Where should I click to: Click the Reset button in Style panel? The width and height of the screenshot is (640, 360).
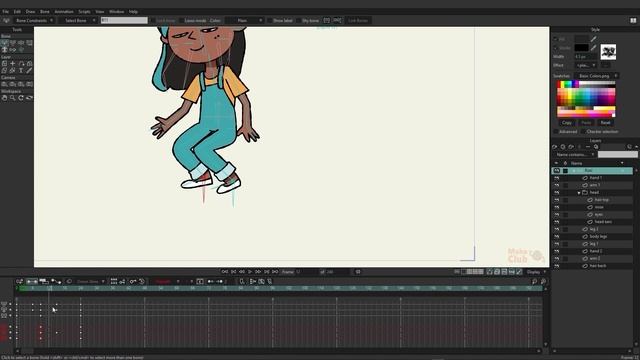tap(605, 122)
